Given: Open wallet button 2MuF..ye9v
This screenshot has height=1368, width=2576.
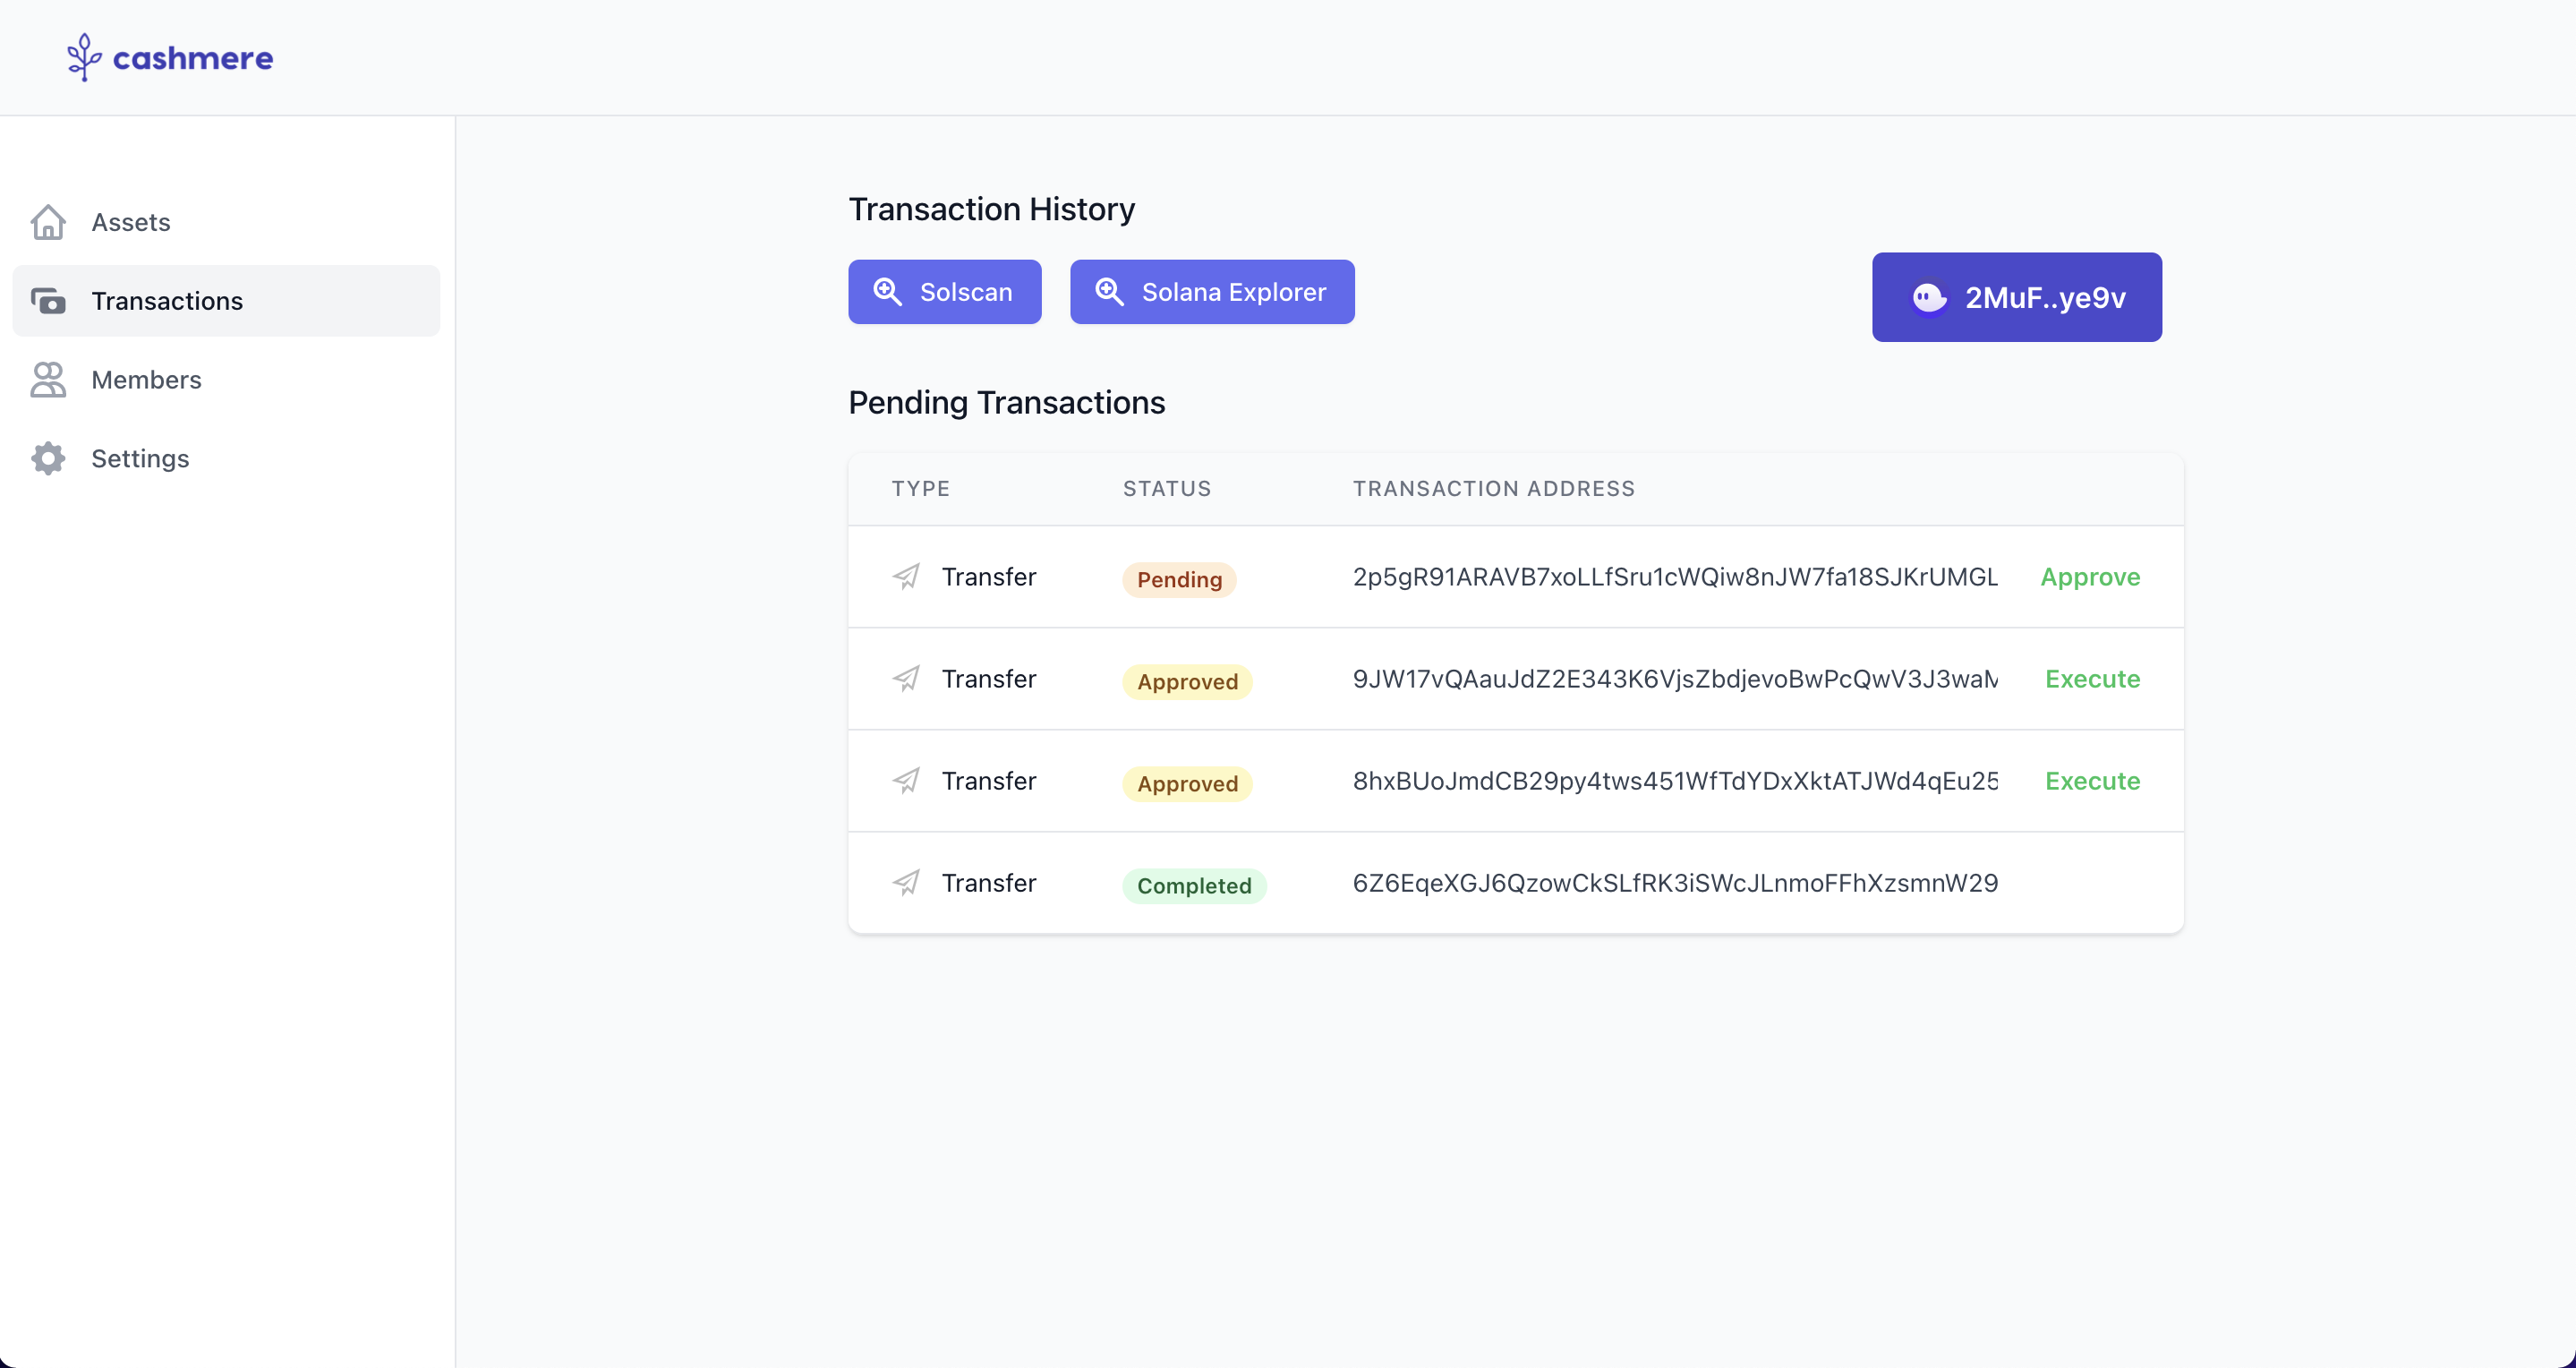Looking at the screenshot, I should coord(2016,297).
